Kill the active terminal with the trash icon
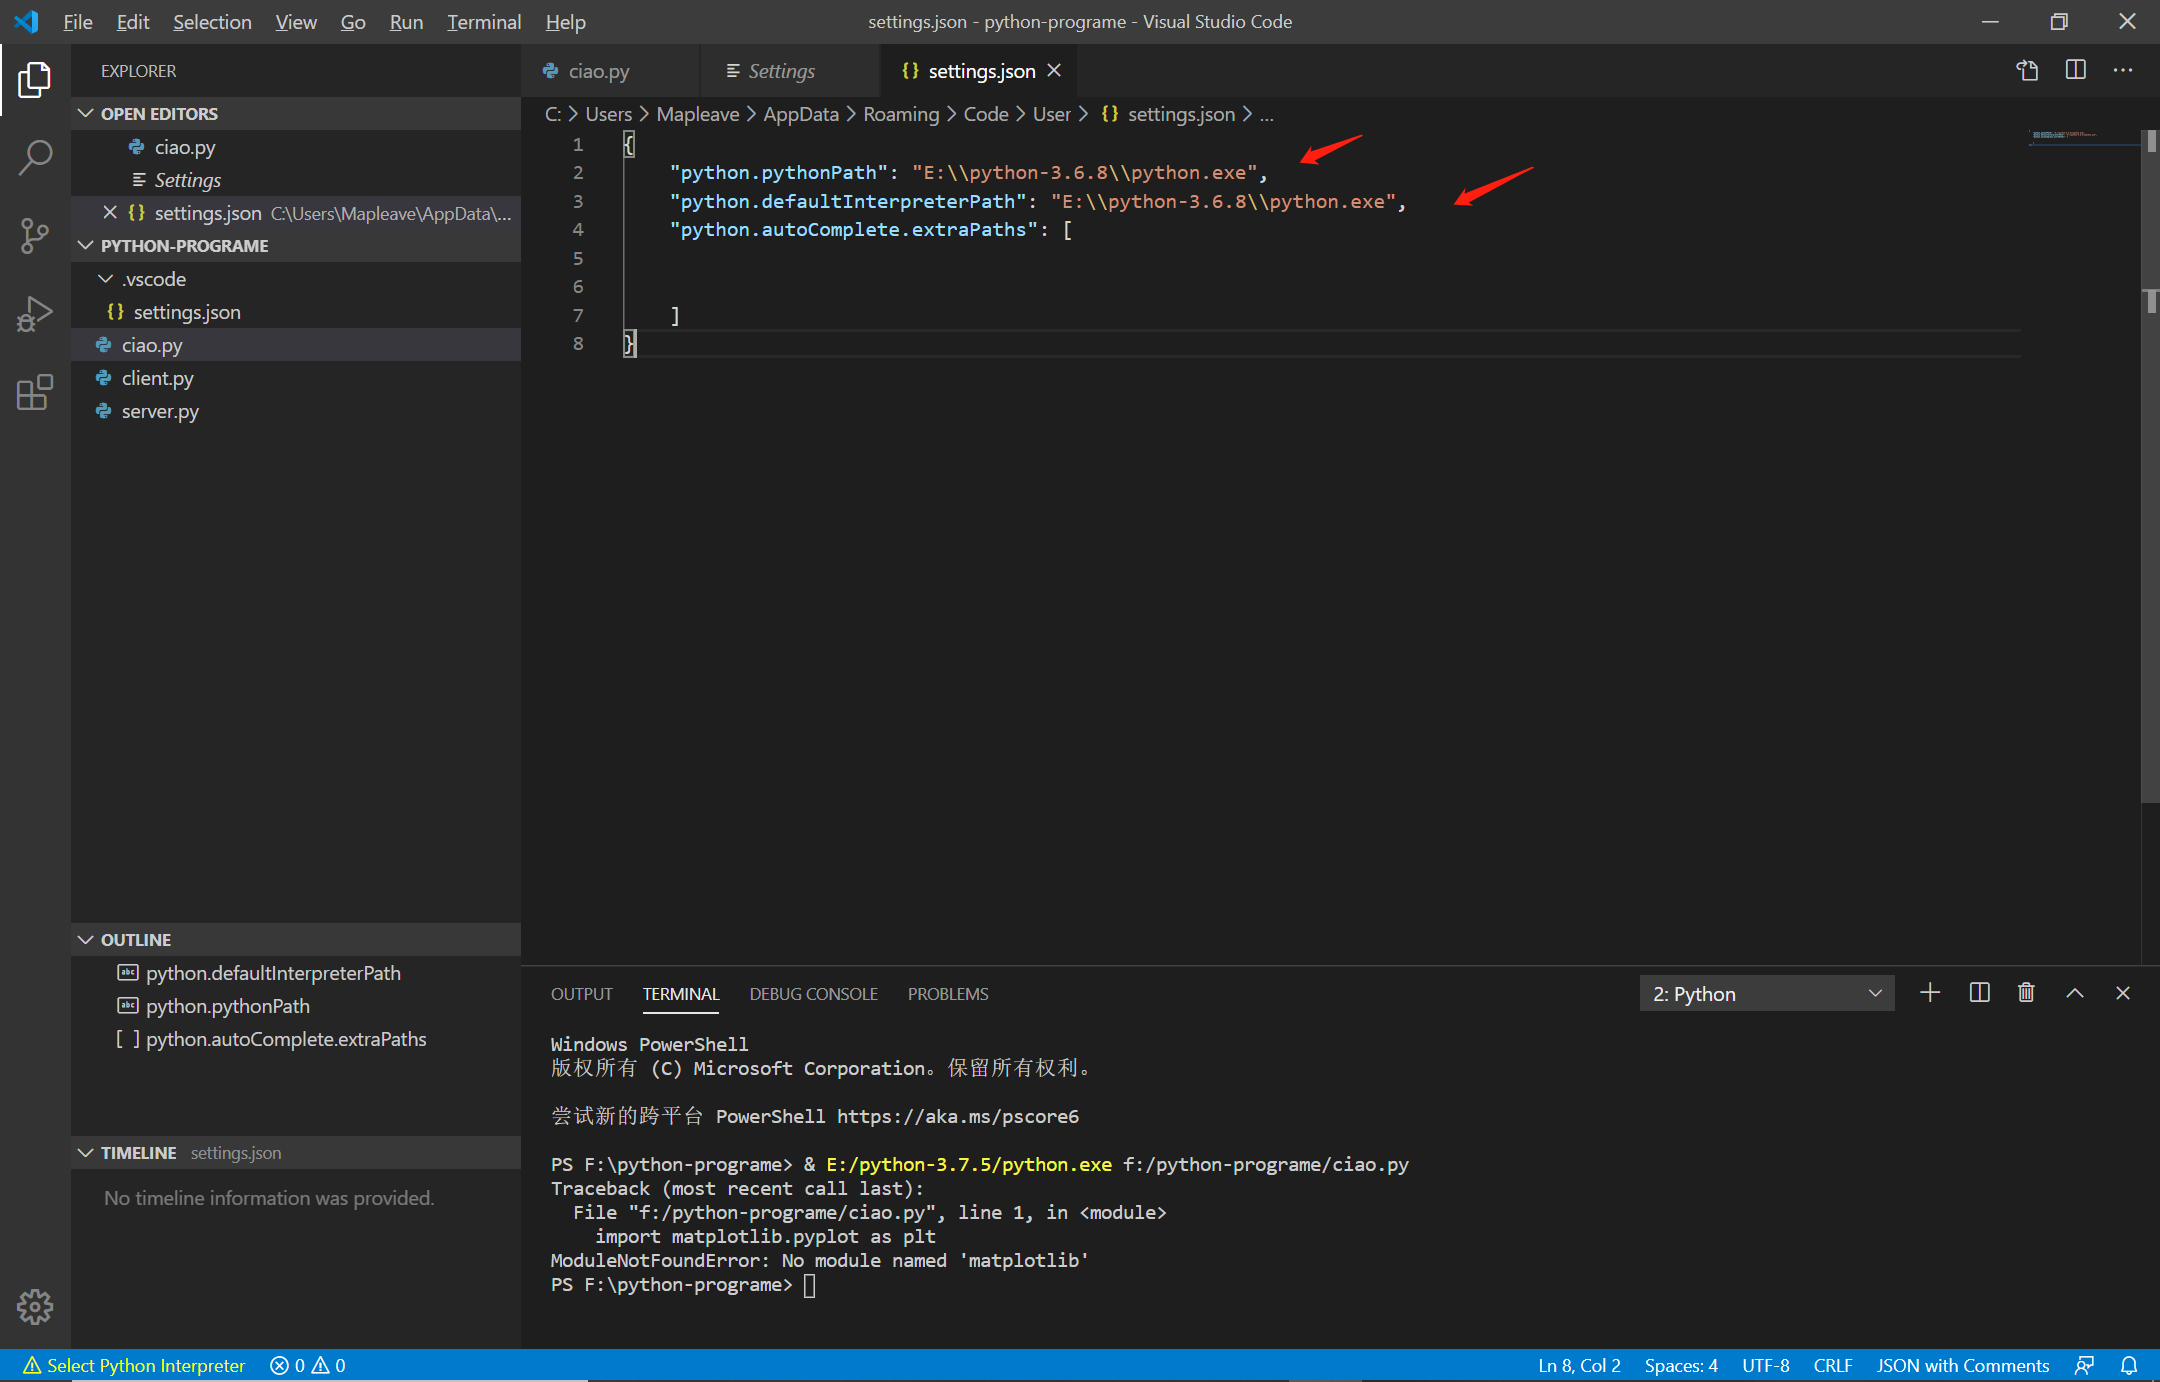Screen dimensions: 2160x1382 (2026, 992)
